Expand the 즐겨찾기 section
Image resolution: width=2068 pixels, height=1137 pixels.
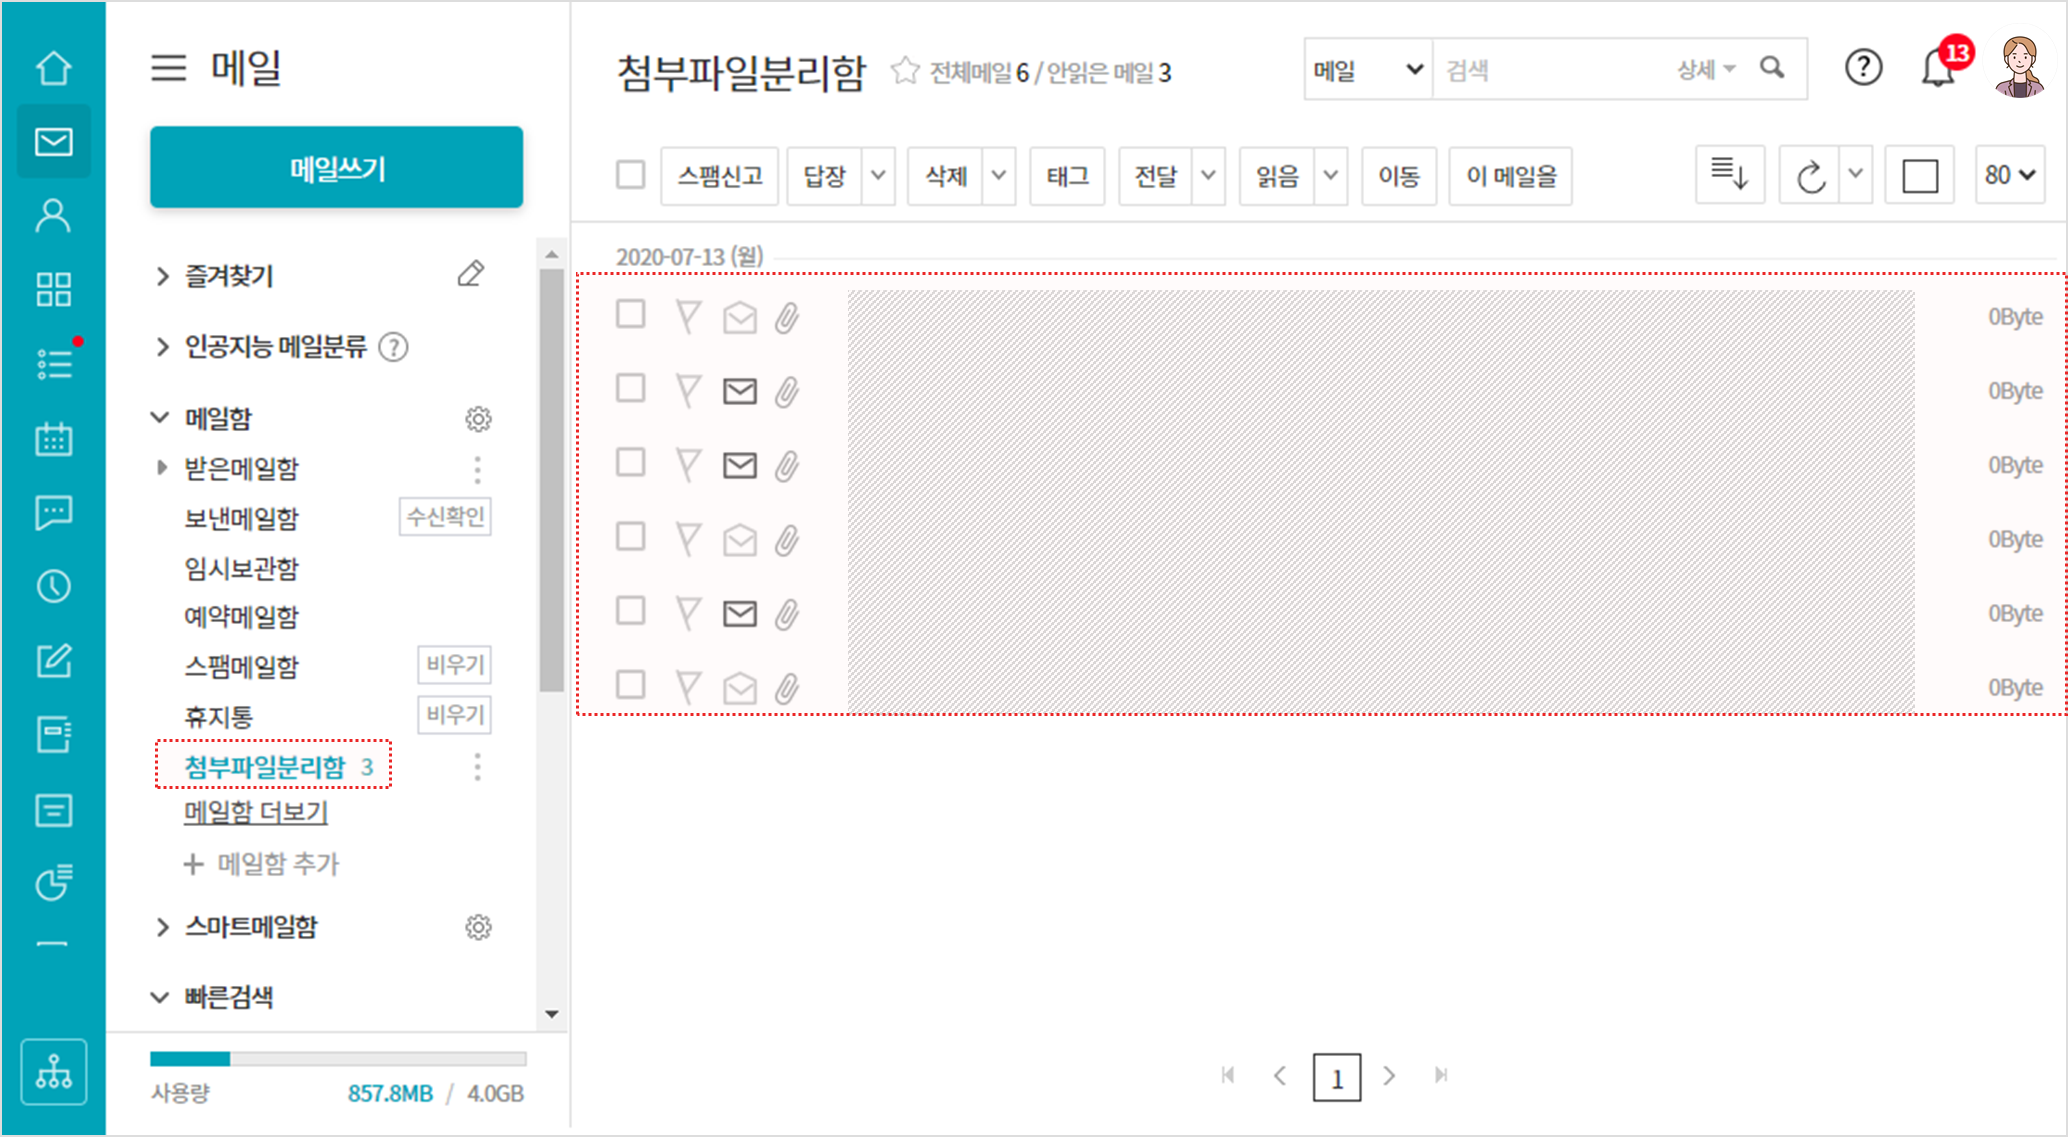pos(163,276)
